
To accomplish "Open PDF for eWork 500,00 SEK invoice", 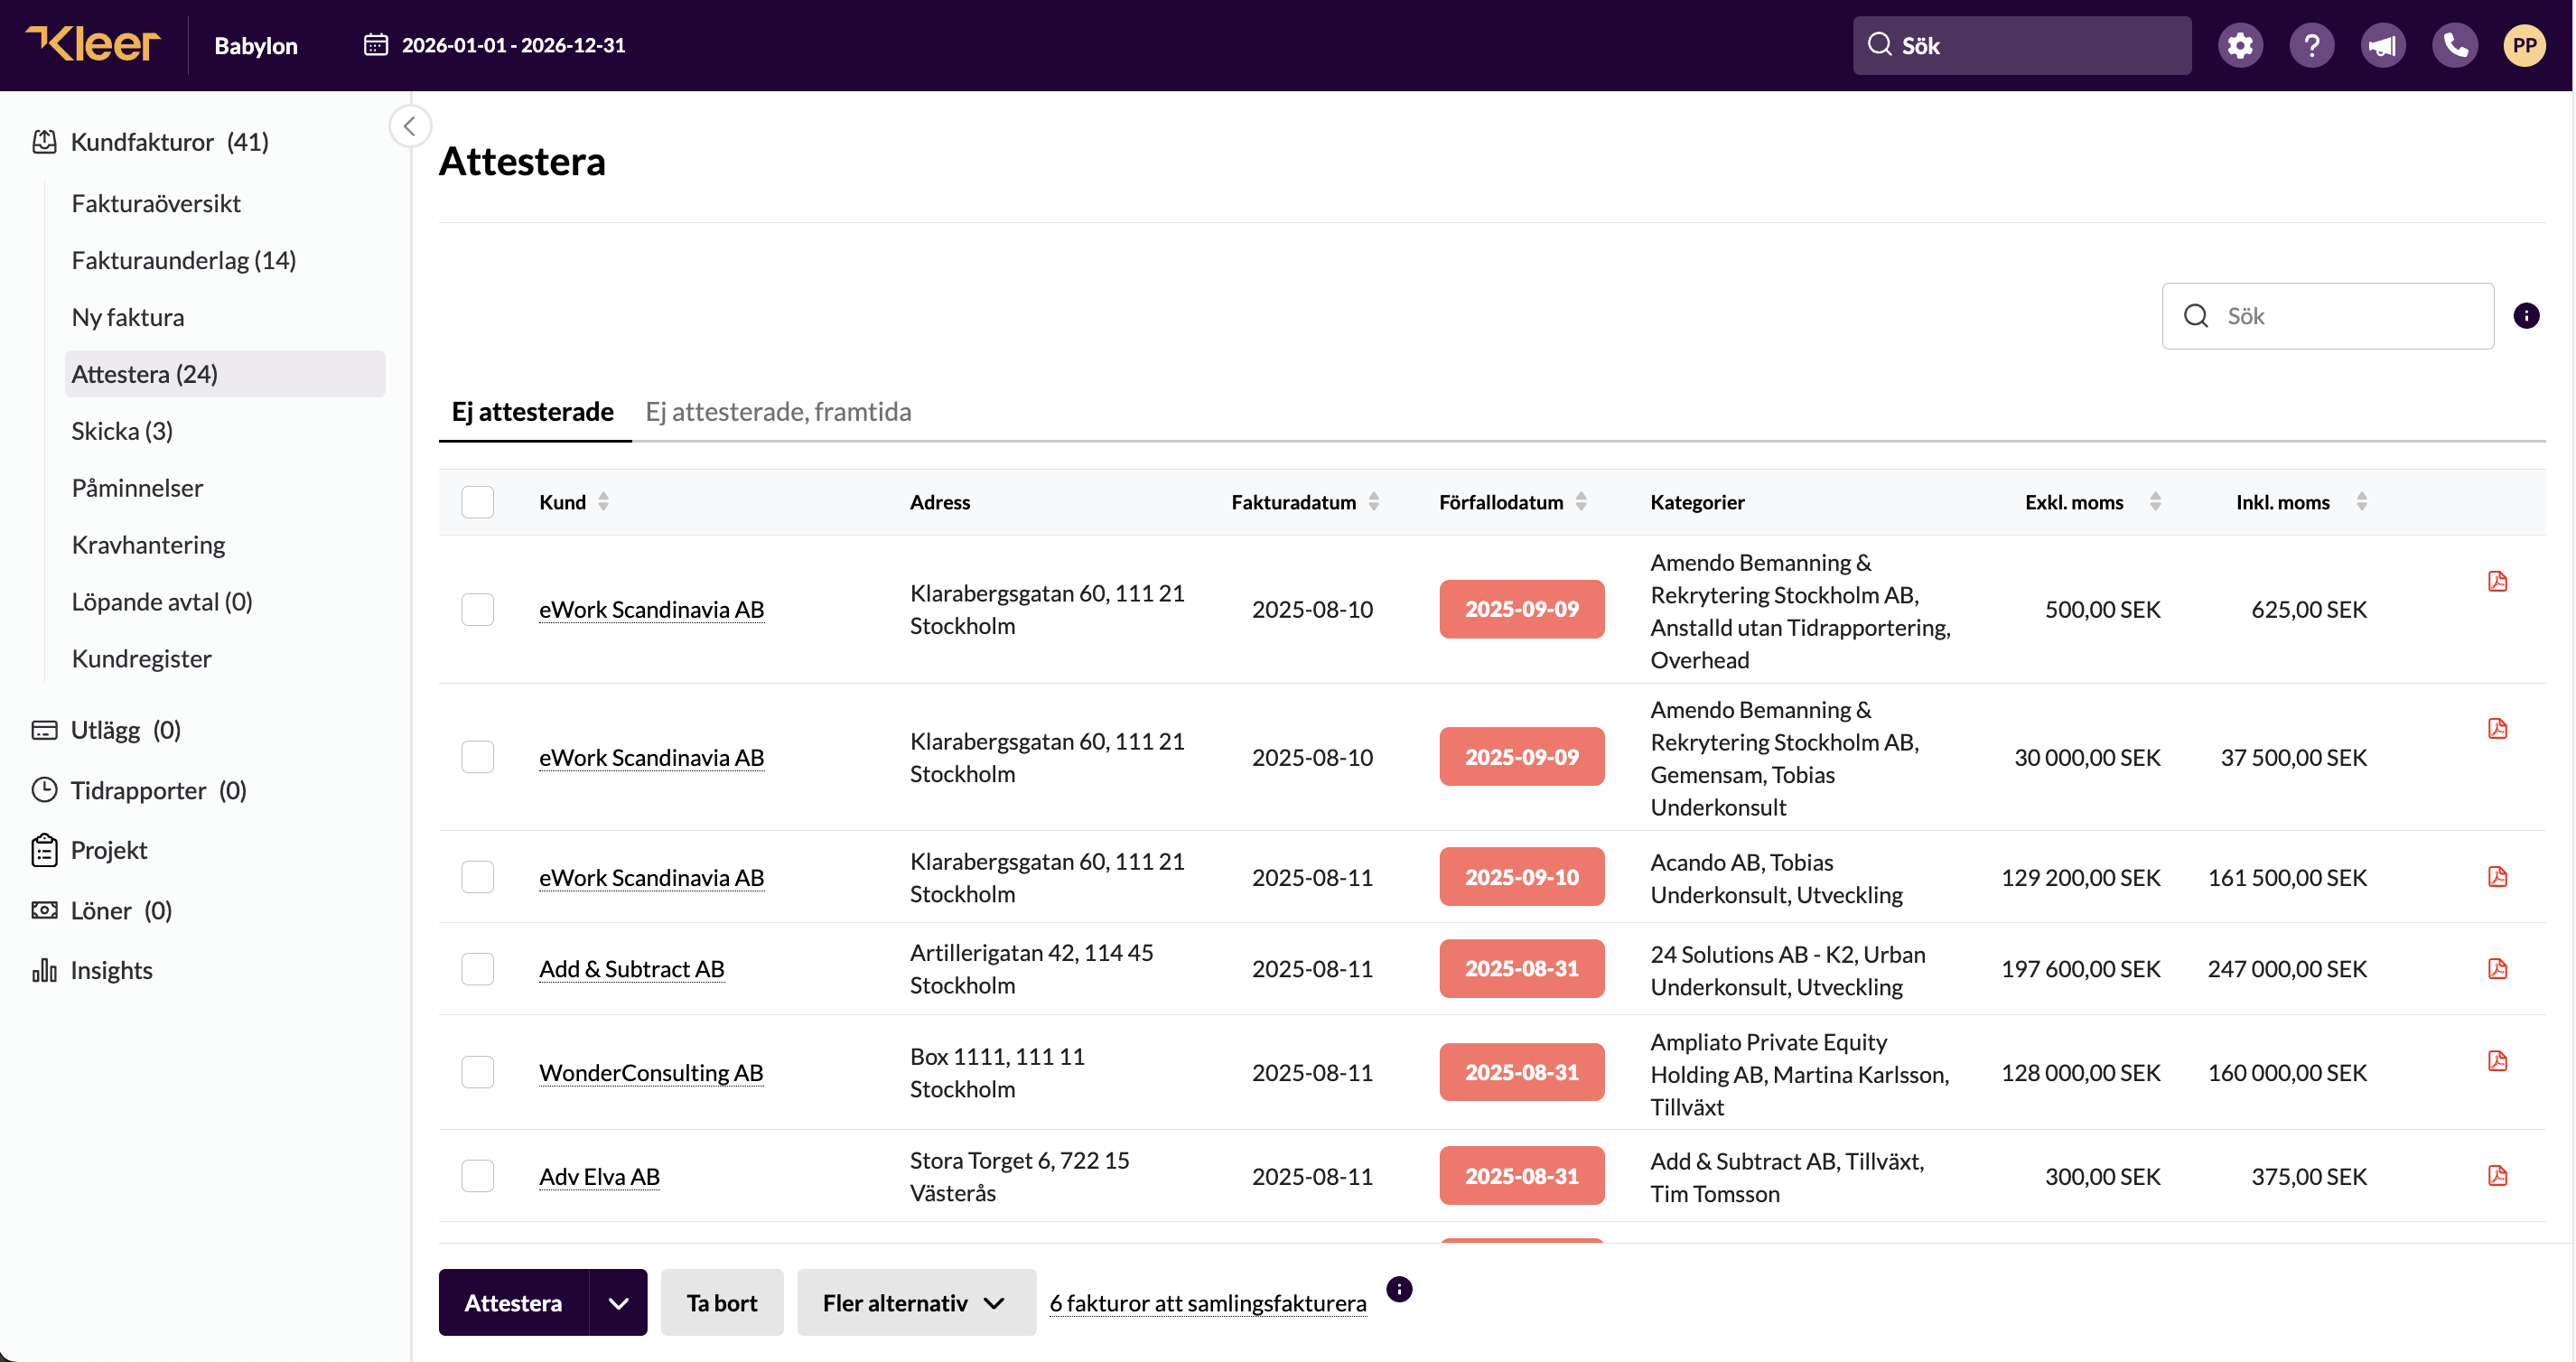I will pyautogui.click(x=2497, y=581).
